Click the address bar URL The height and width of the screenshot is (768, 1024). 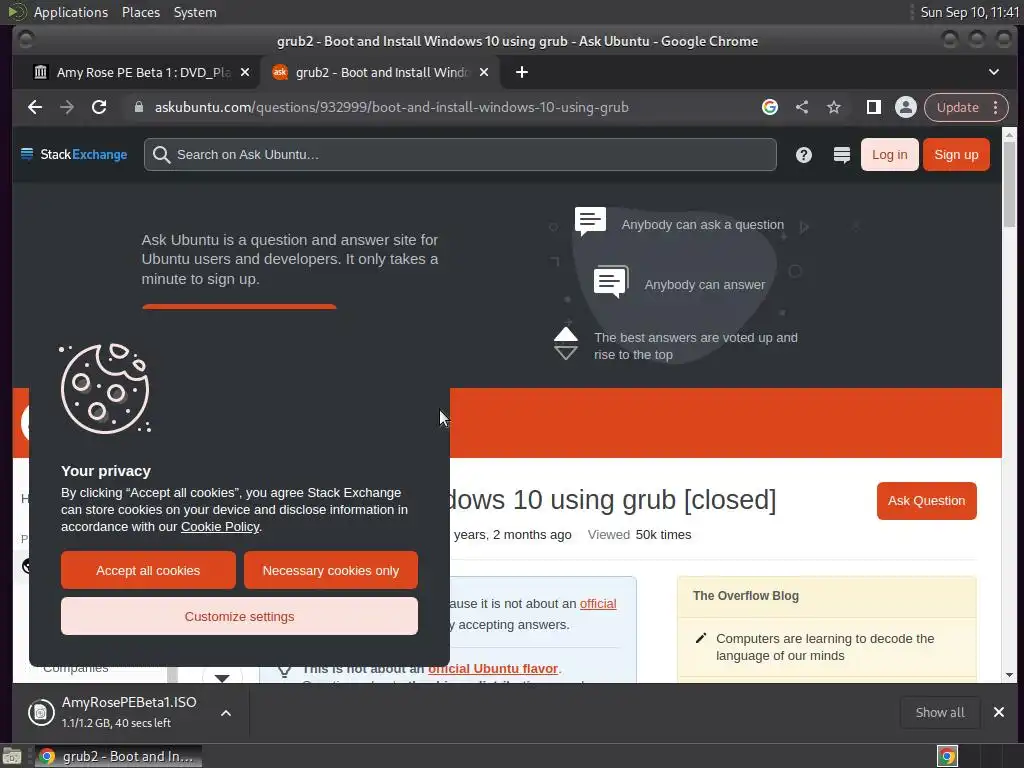[x=391, y=107]
